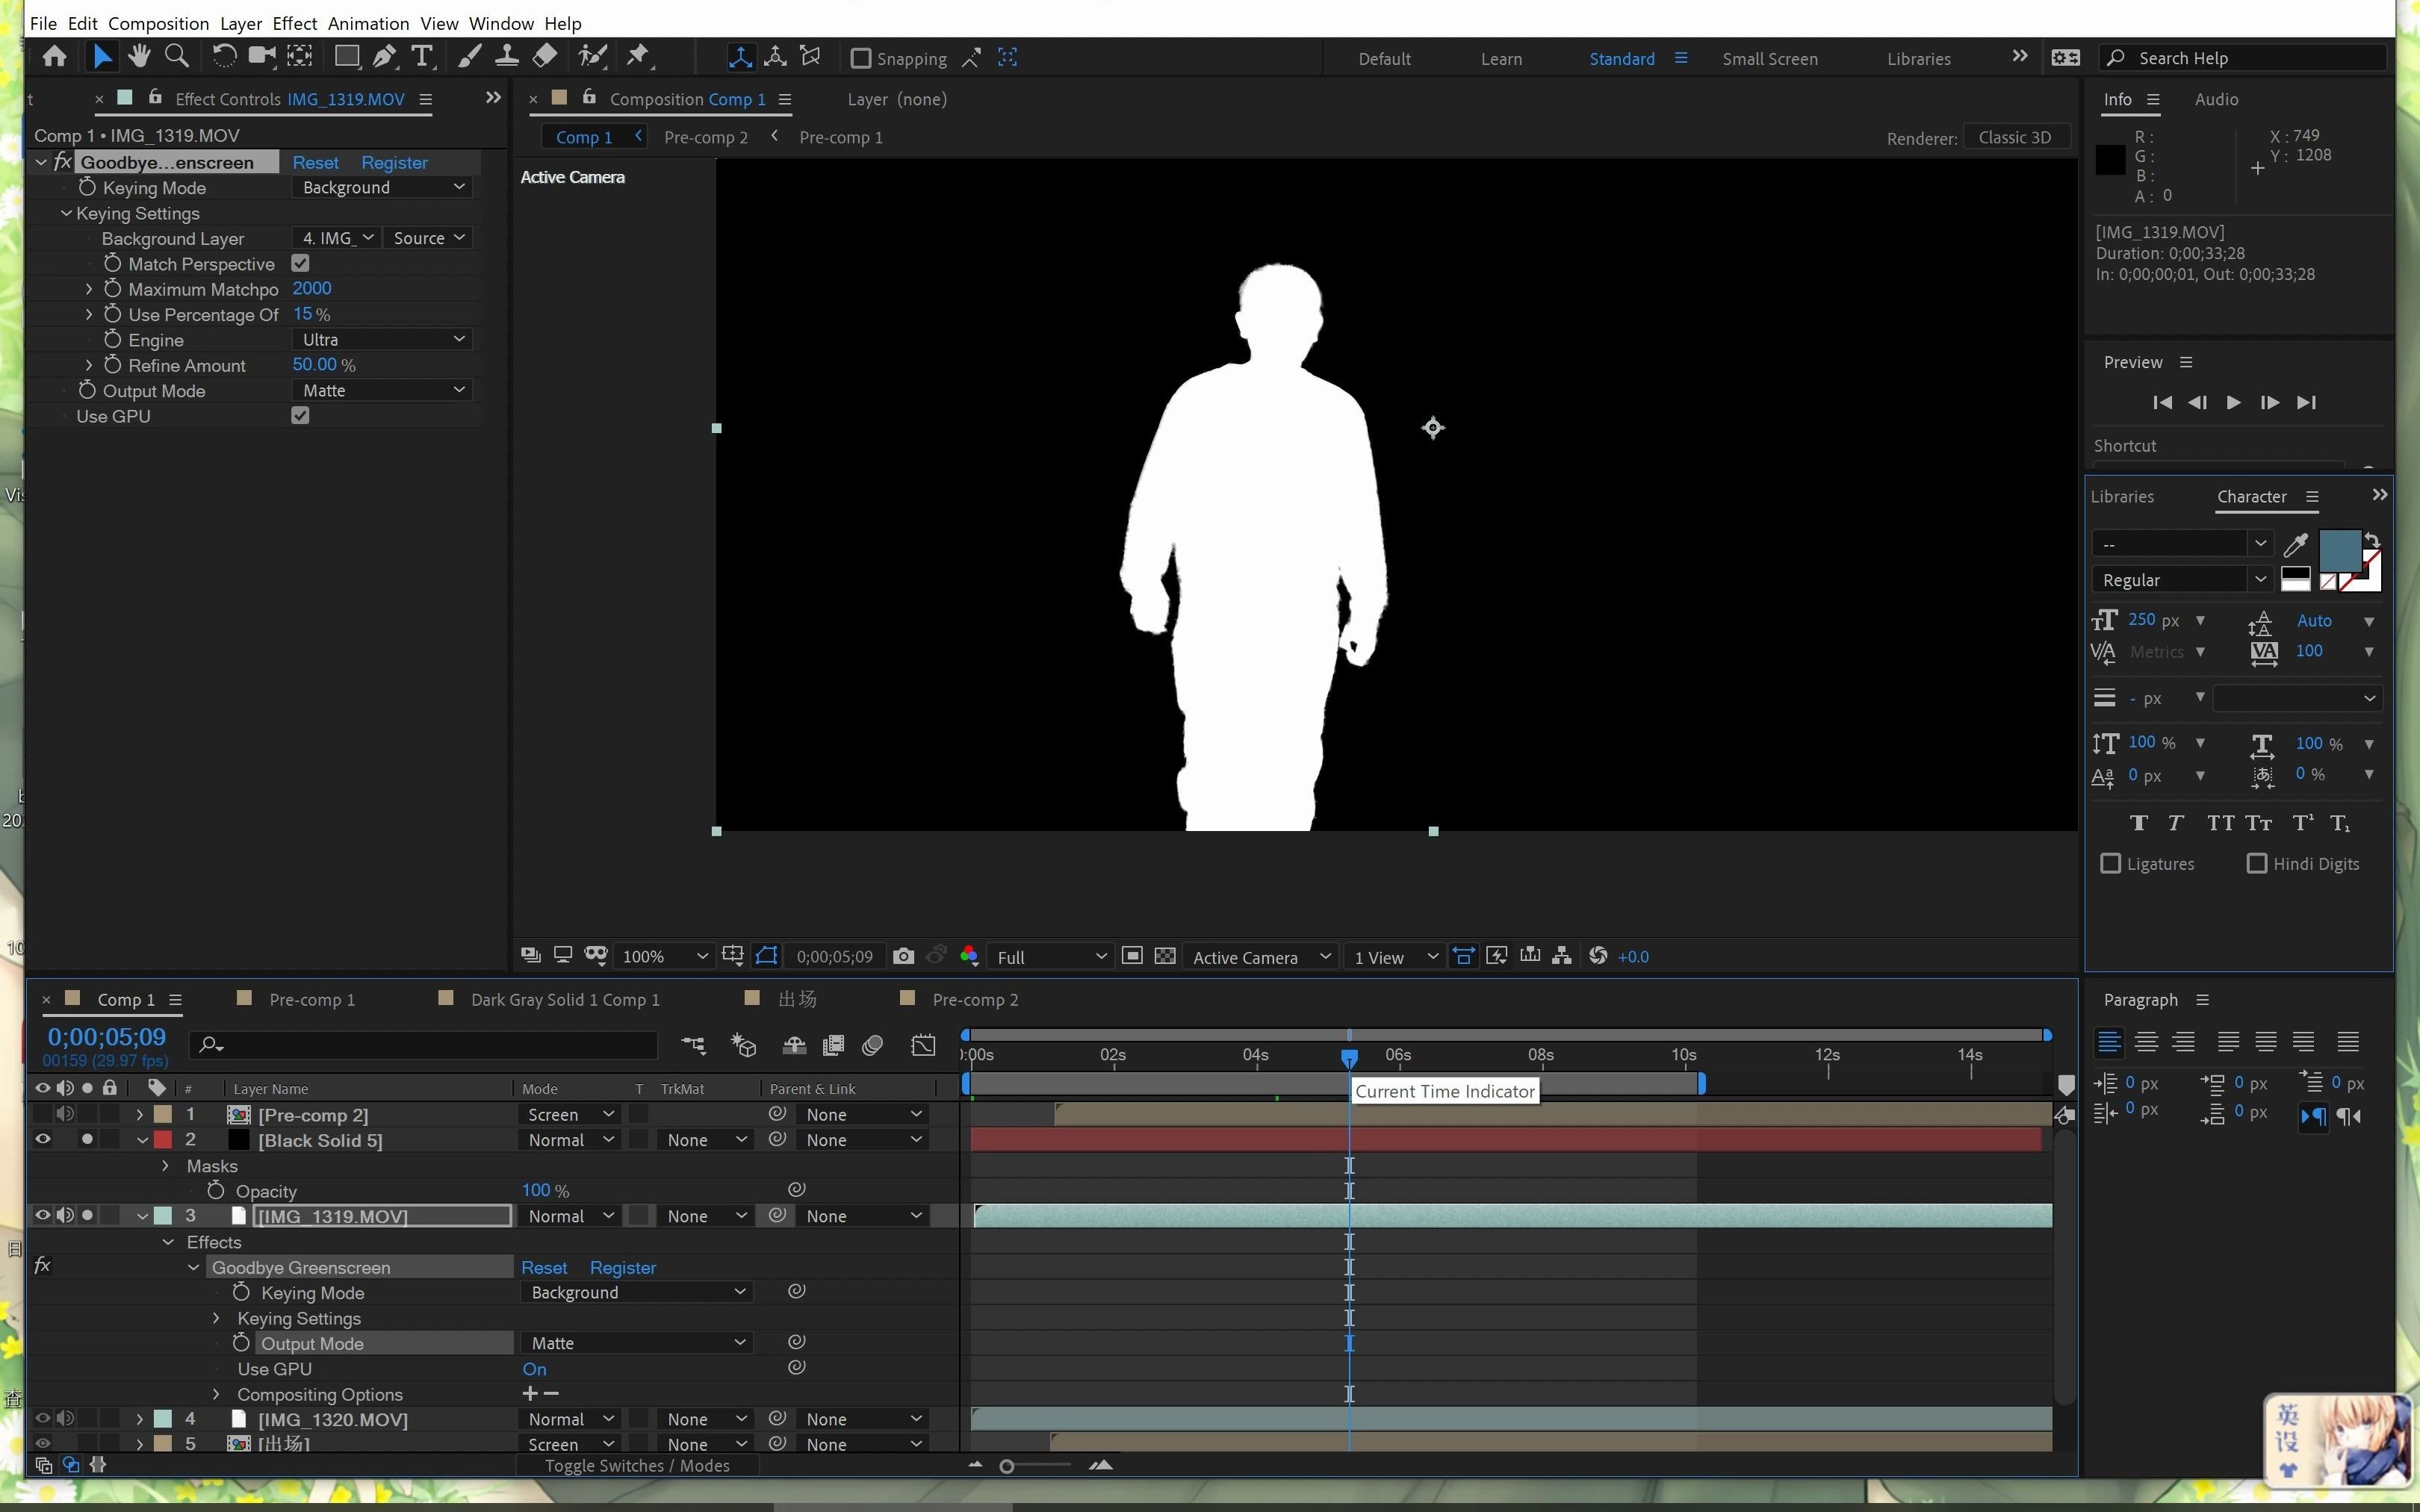Click Register in Effect Controls panel
Image resolution: width=2420 pixels, height=1512 pixels.
coord(394,162)
